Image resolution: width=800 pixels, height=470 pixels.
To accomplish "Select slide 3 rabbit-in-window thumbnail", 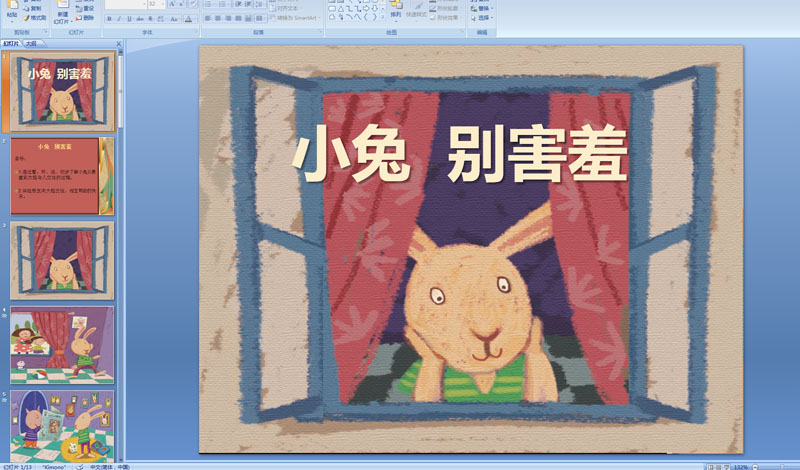I will coord(62,260).
